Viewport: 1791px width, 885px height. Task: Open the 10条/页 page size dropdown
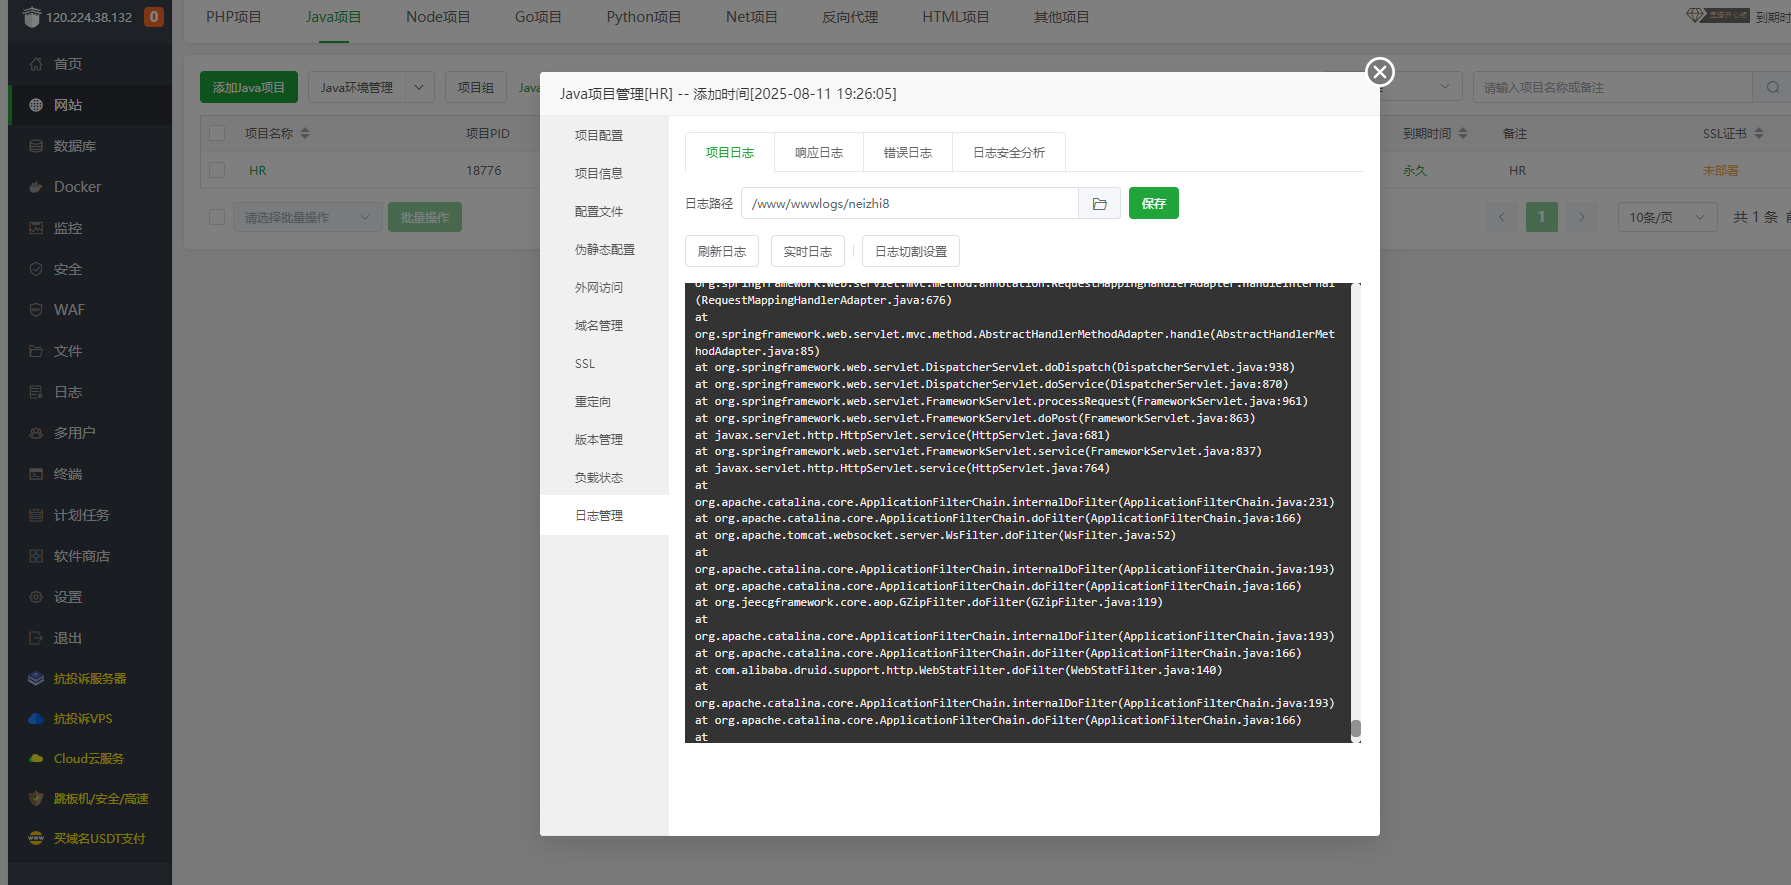1666,217
